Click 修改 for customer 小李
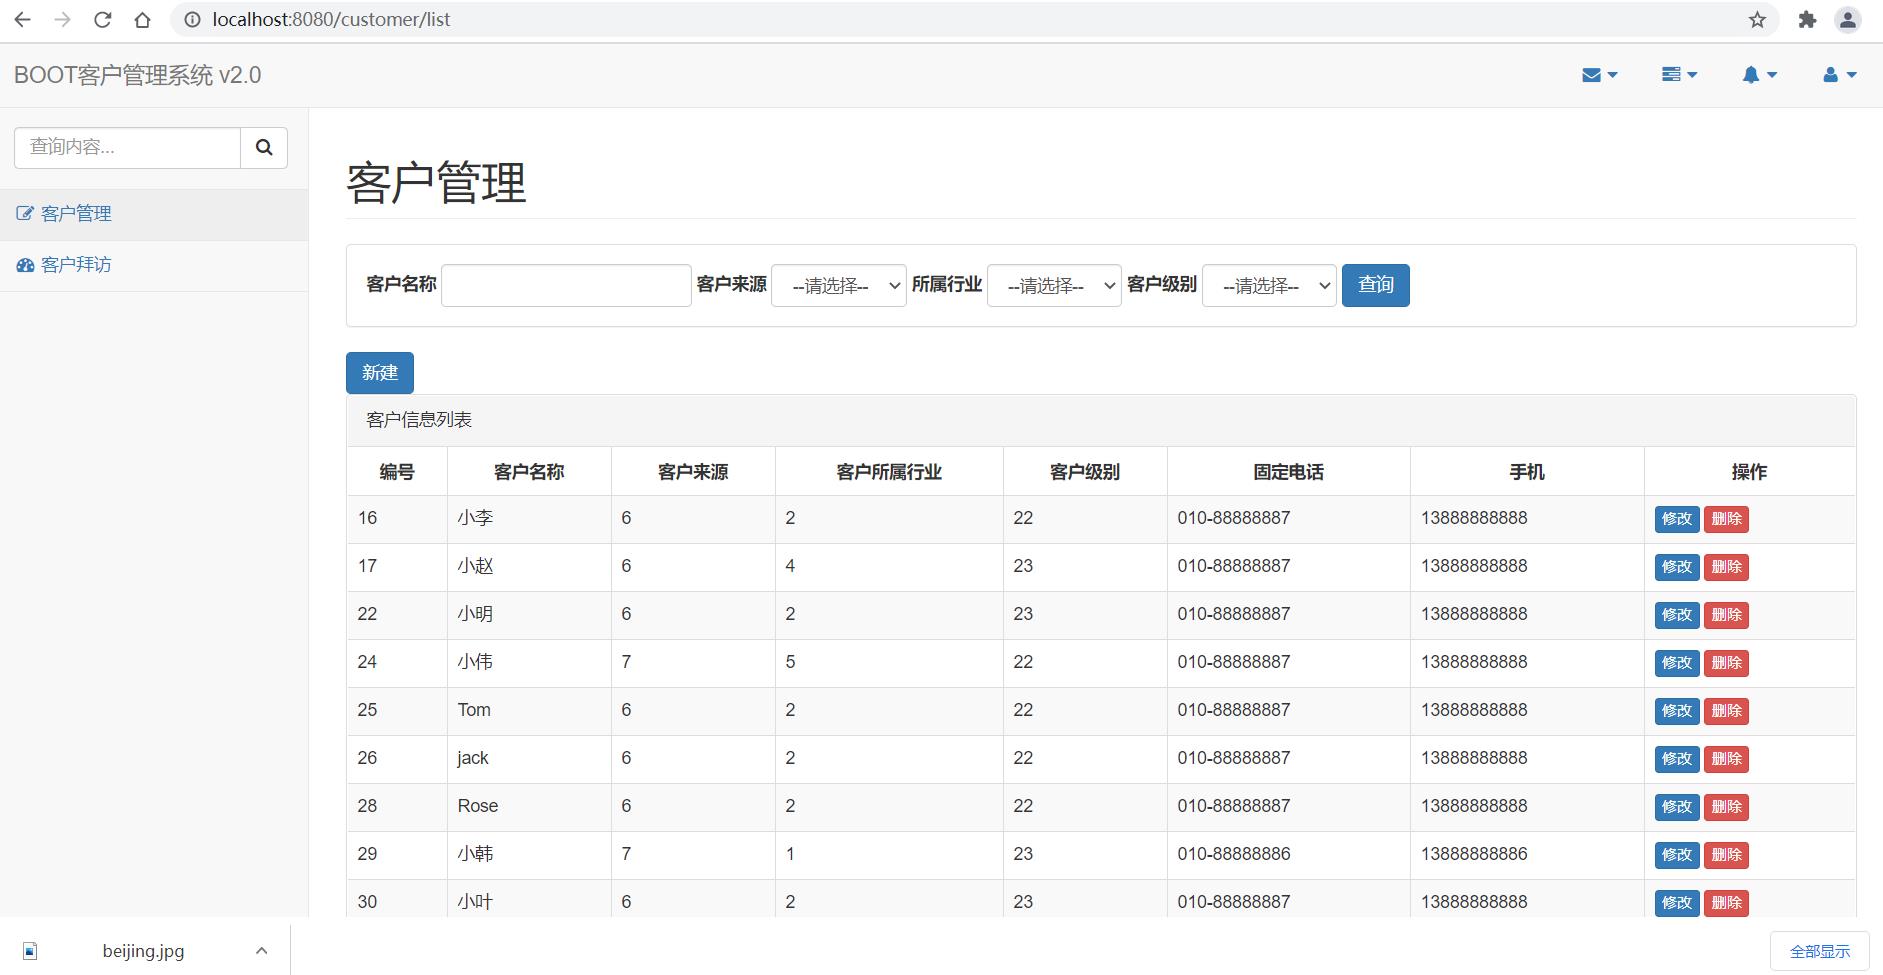This screenshot has height=975, width=1883. coord(1677,519)
